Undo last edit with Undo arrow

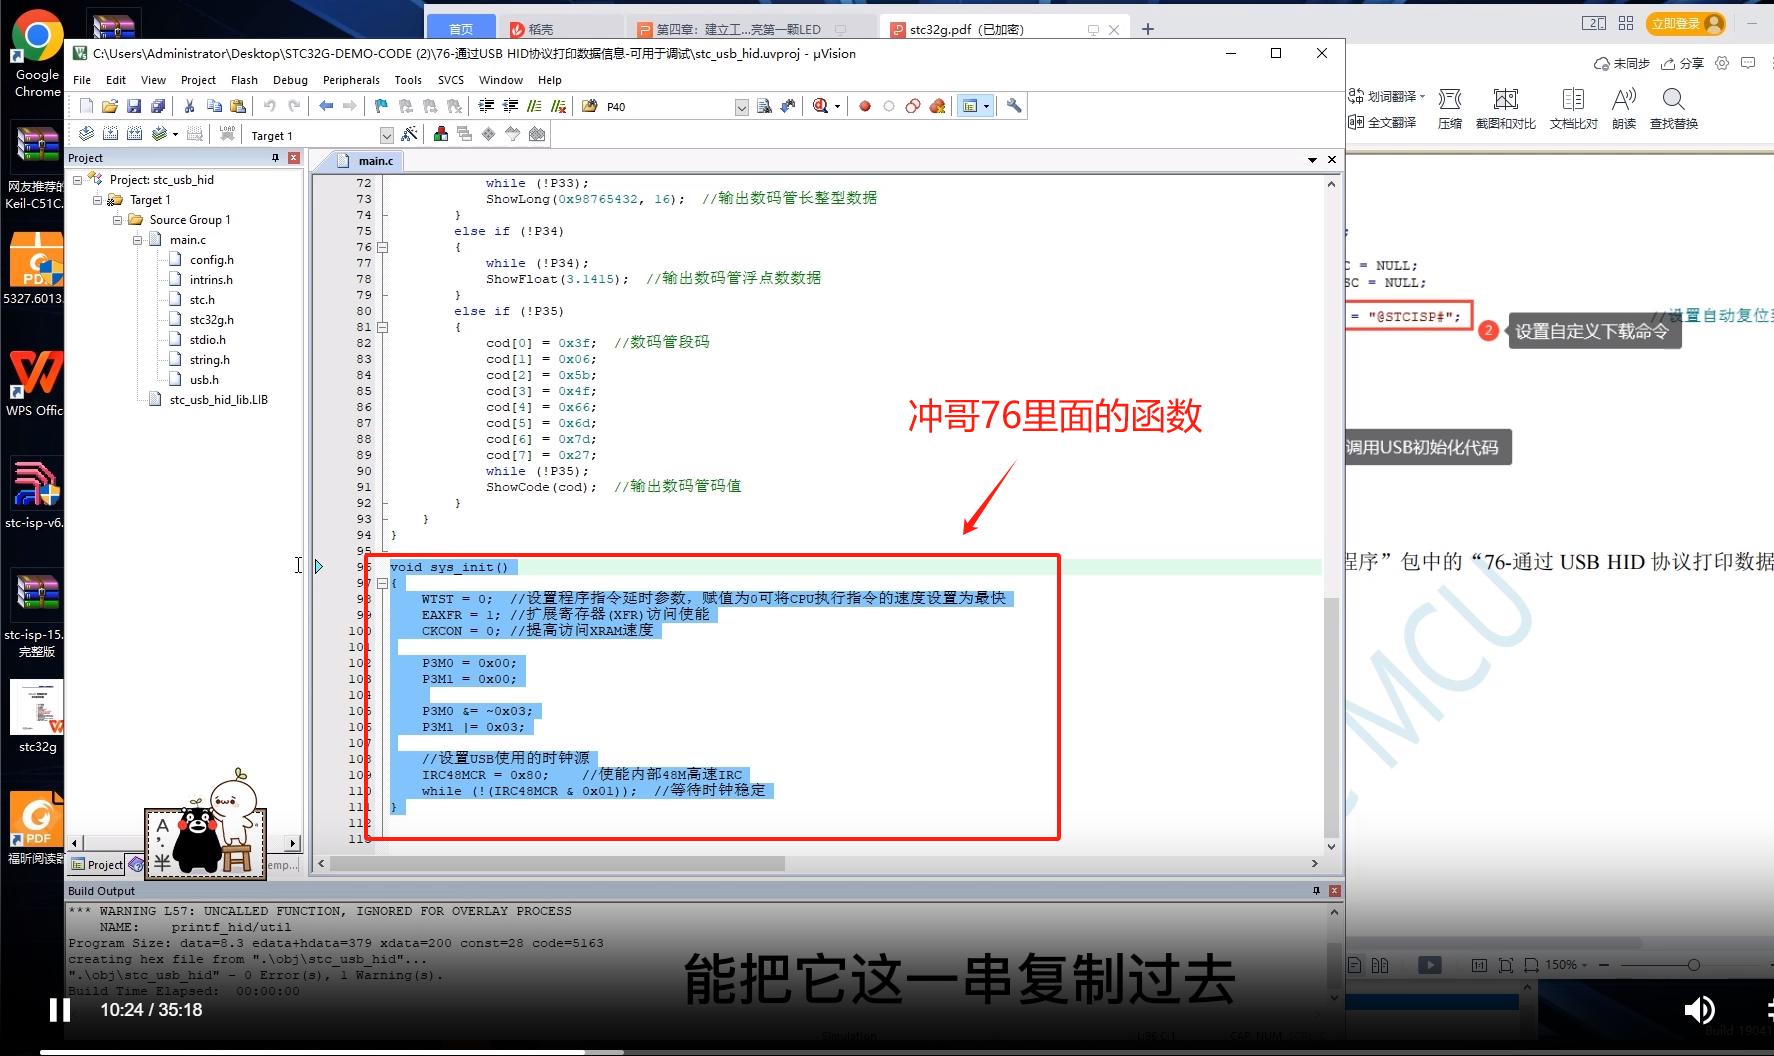[x=269, y=106]
